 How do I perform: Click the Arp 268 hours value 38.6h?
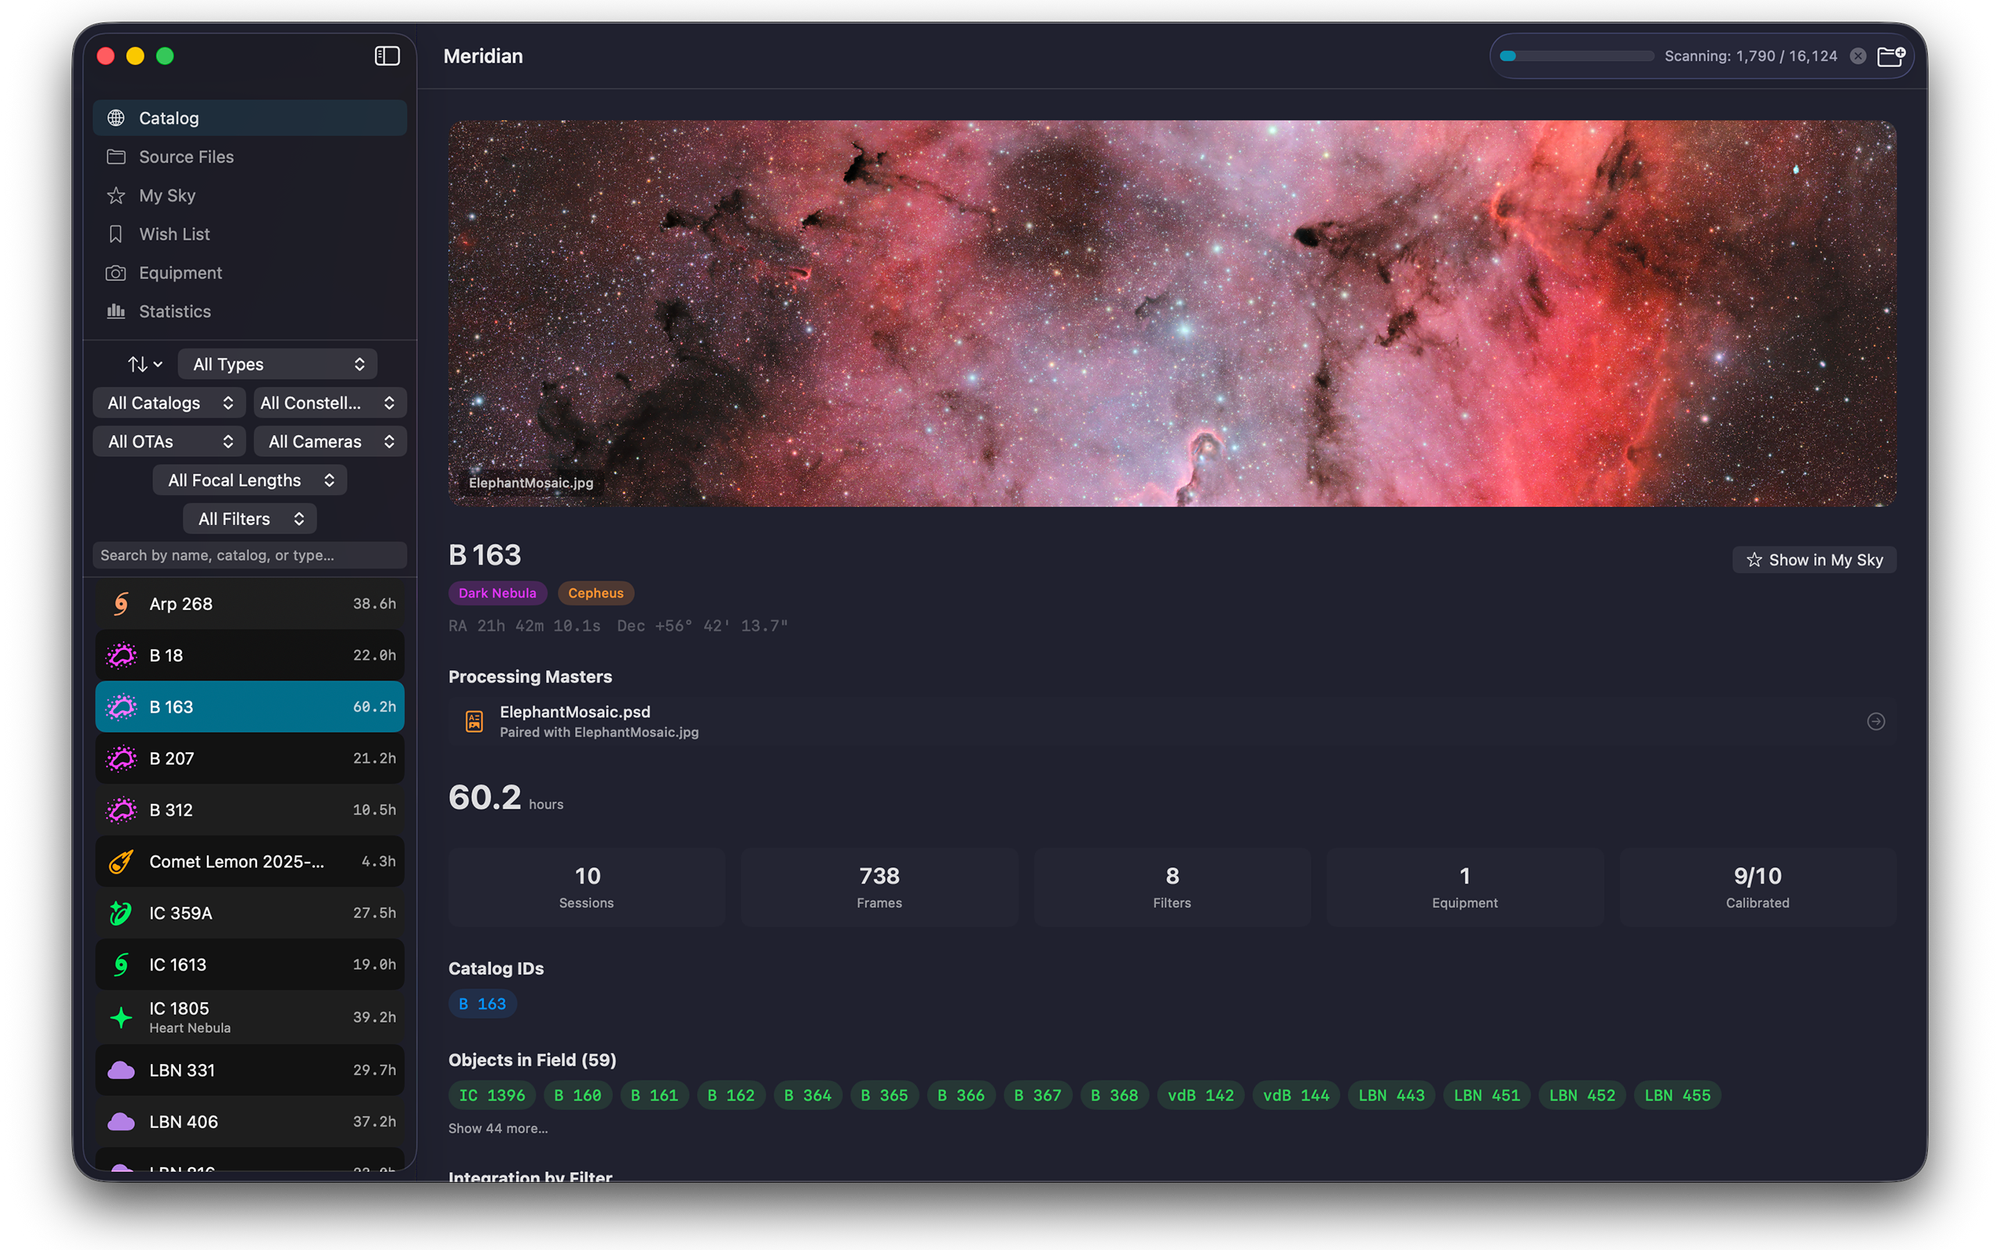point(374,604)
